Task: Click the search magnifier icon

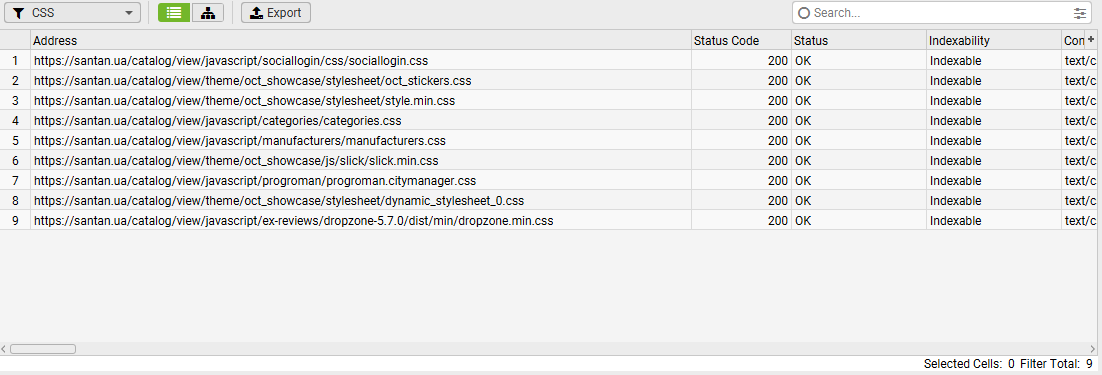Action: pyautogui.click(x=805, y=13)
